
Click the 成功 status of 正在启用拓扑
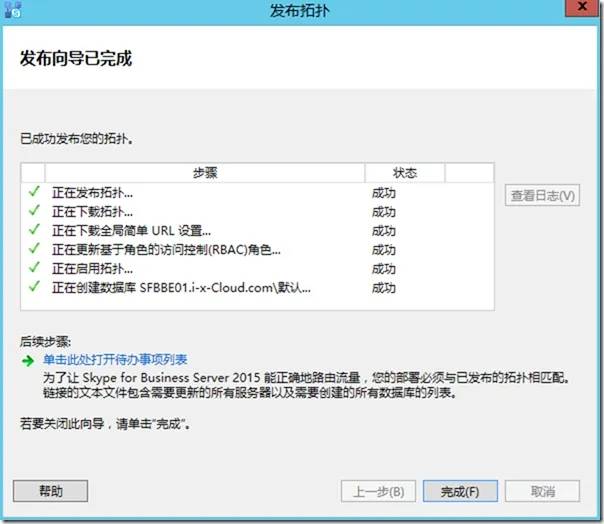tap(384, 269)
